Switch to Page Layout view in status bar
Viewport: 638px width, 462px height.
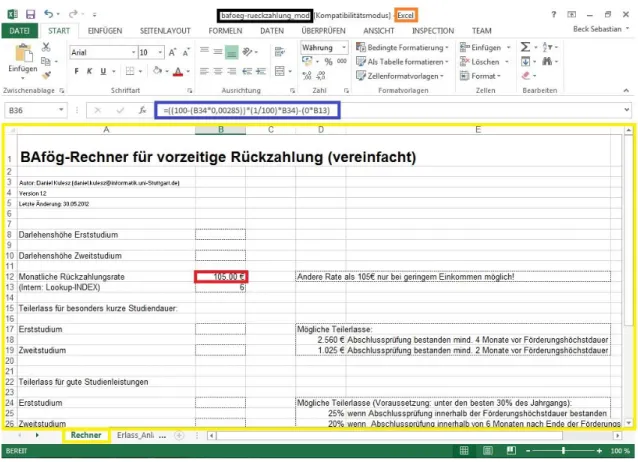(487, 451)
